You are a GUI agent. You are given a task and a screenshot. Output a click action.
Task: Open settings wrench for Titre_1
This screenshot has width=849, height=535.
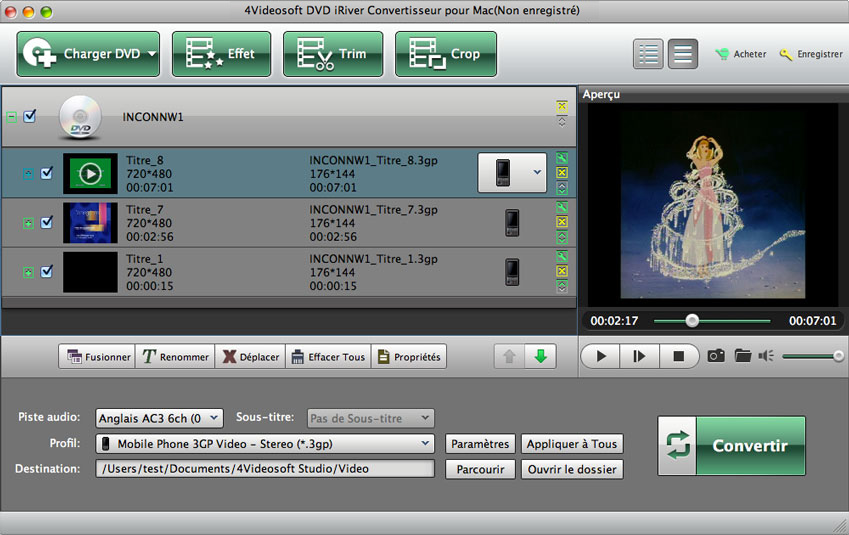point(562,256)
